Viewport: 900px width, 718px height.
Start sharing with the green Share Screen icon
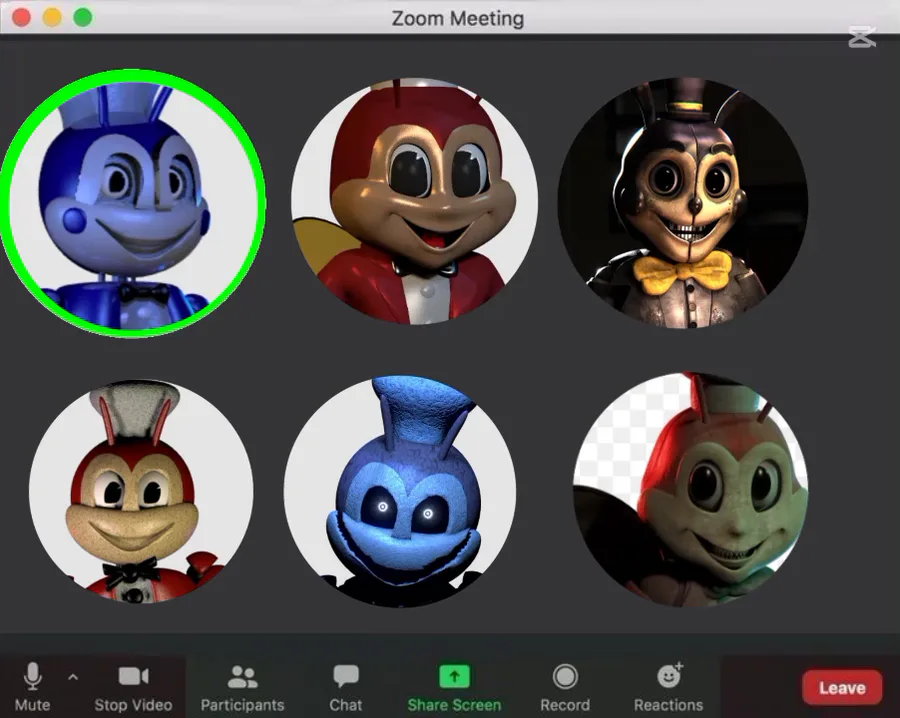pos(454,676)
